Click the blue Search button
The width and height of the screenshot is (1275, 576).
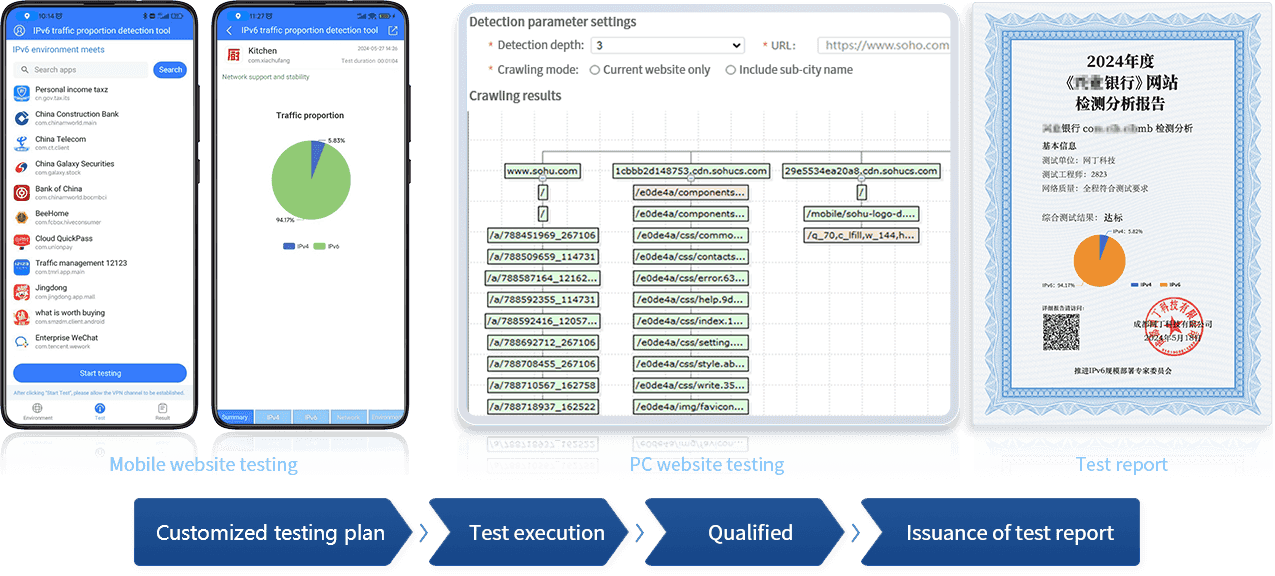[170, 70]
